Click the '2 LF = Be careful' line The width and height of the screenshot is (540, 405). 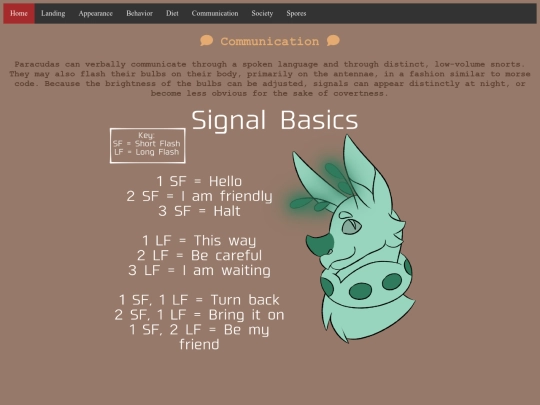[x=199, y=256]
